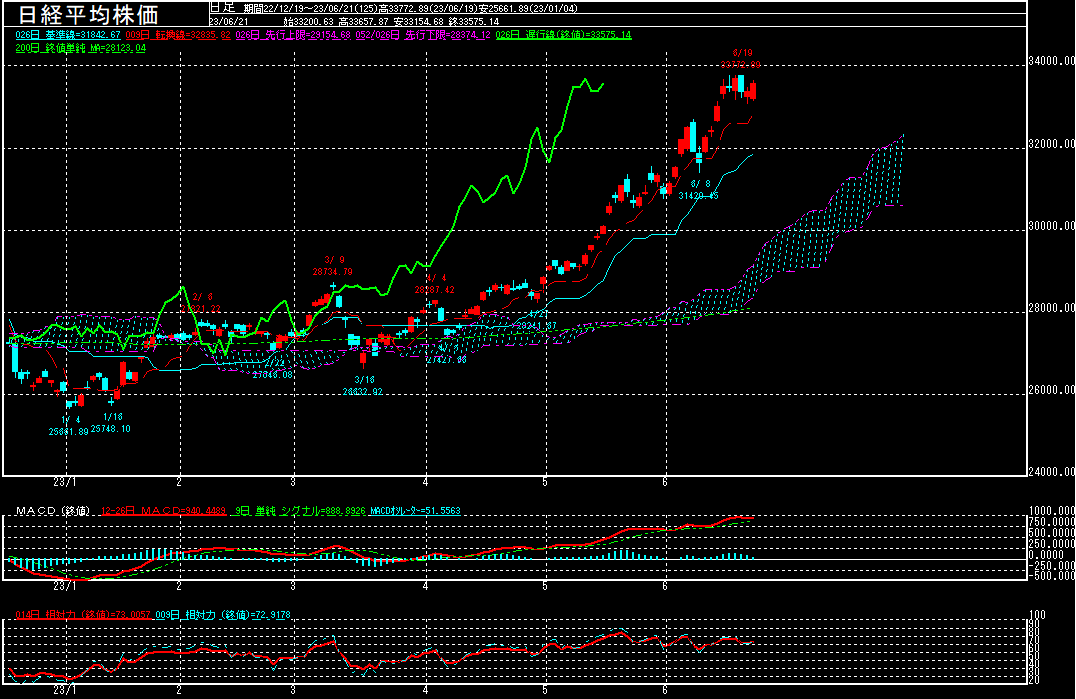Image resolution: width=1076 pixels, height=699 pixels.
Task: Click the 026日 基準線=31842.67 legend link
Action: click(68, 35)
